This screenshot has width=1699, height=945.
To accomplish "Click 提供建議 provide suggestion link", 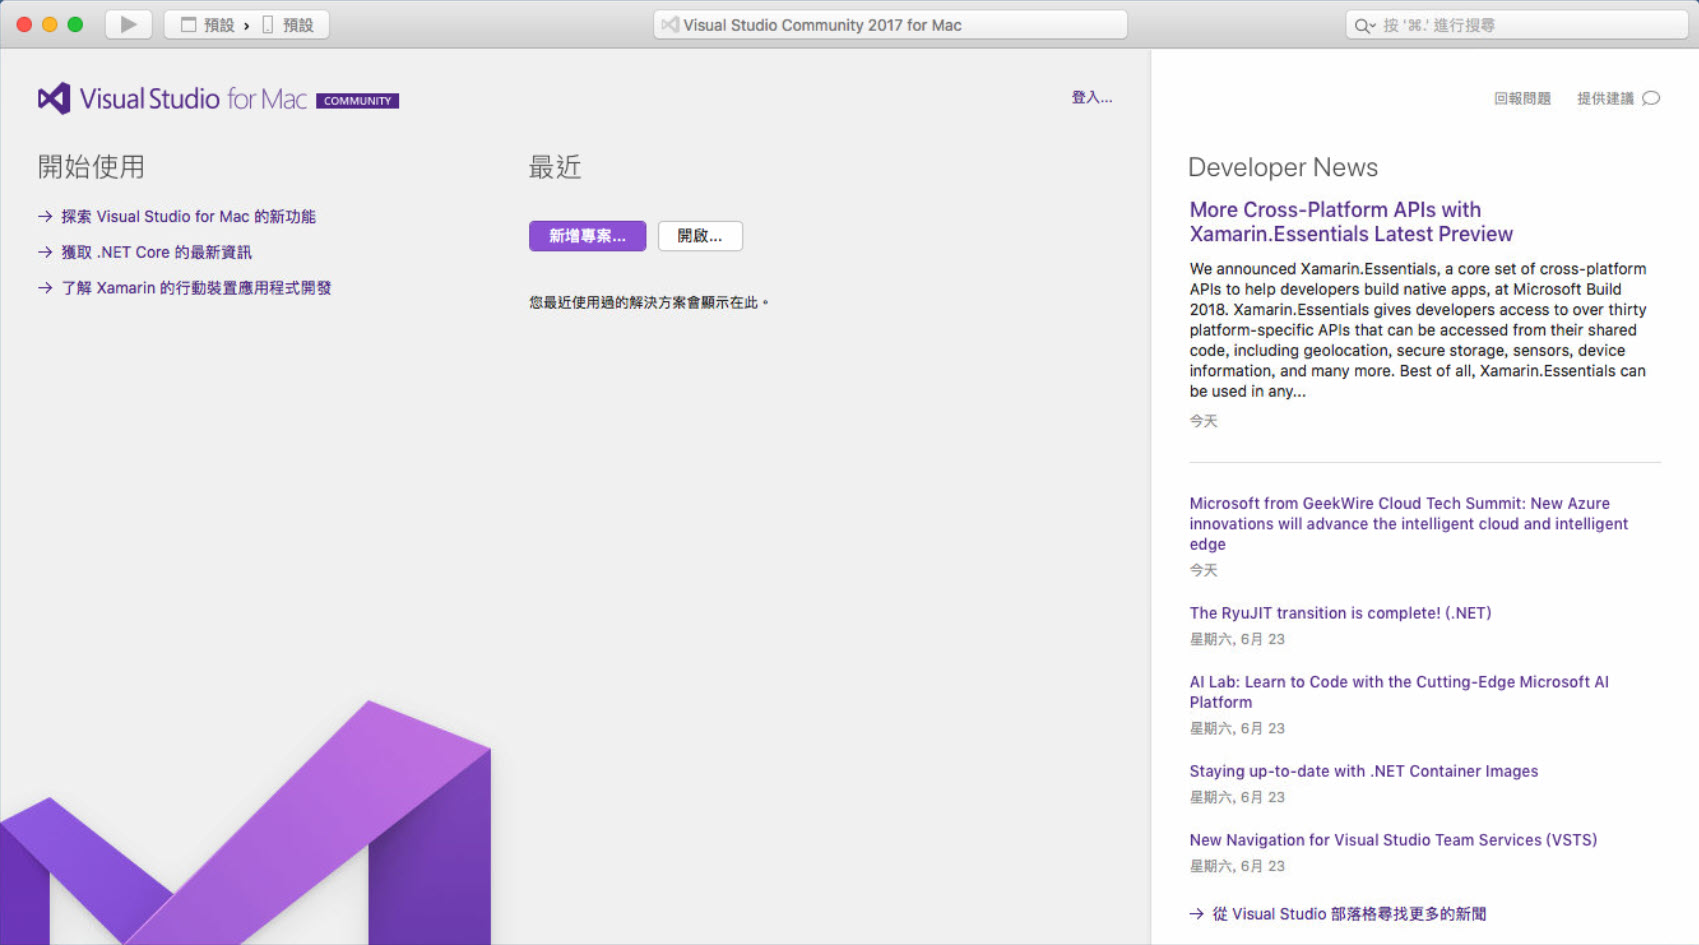I will click(1605, 98).
